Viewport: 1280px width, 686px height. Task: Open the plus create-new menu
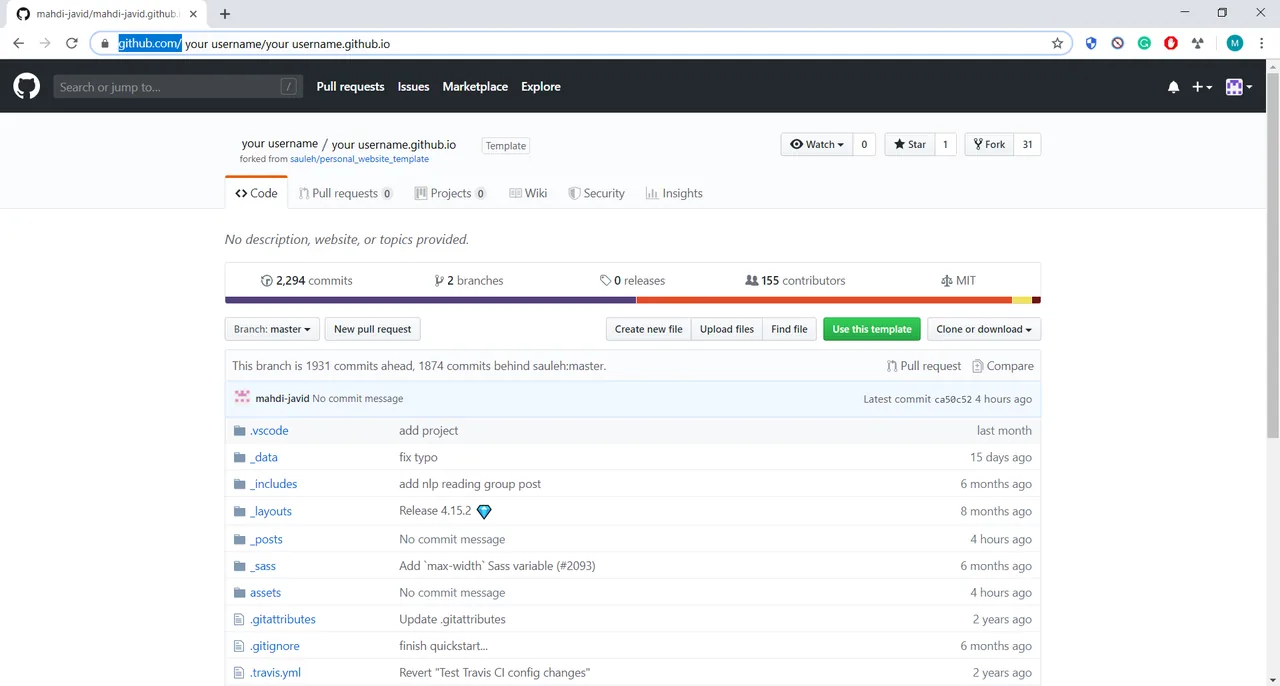[1202, 87]
